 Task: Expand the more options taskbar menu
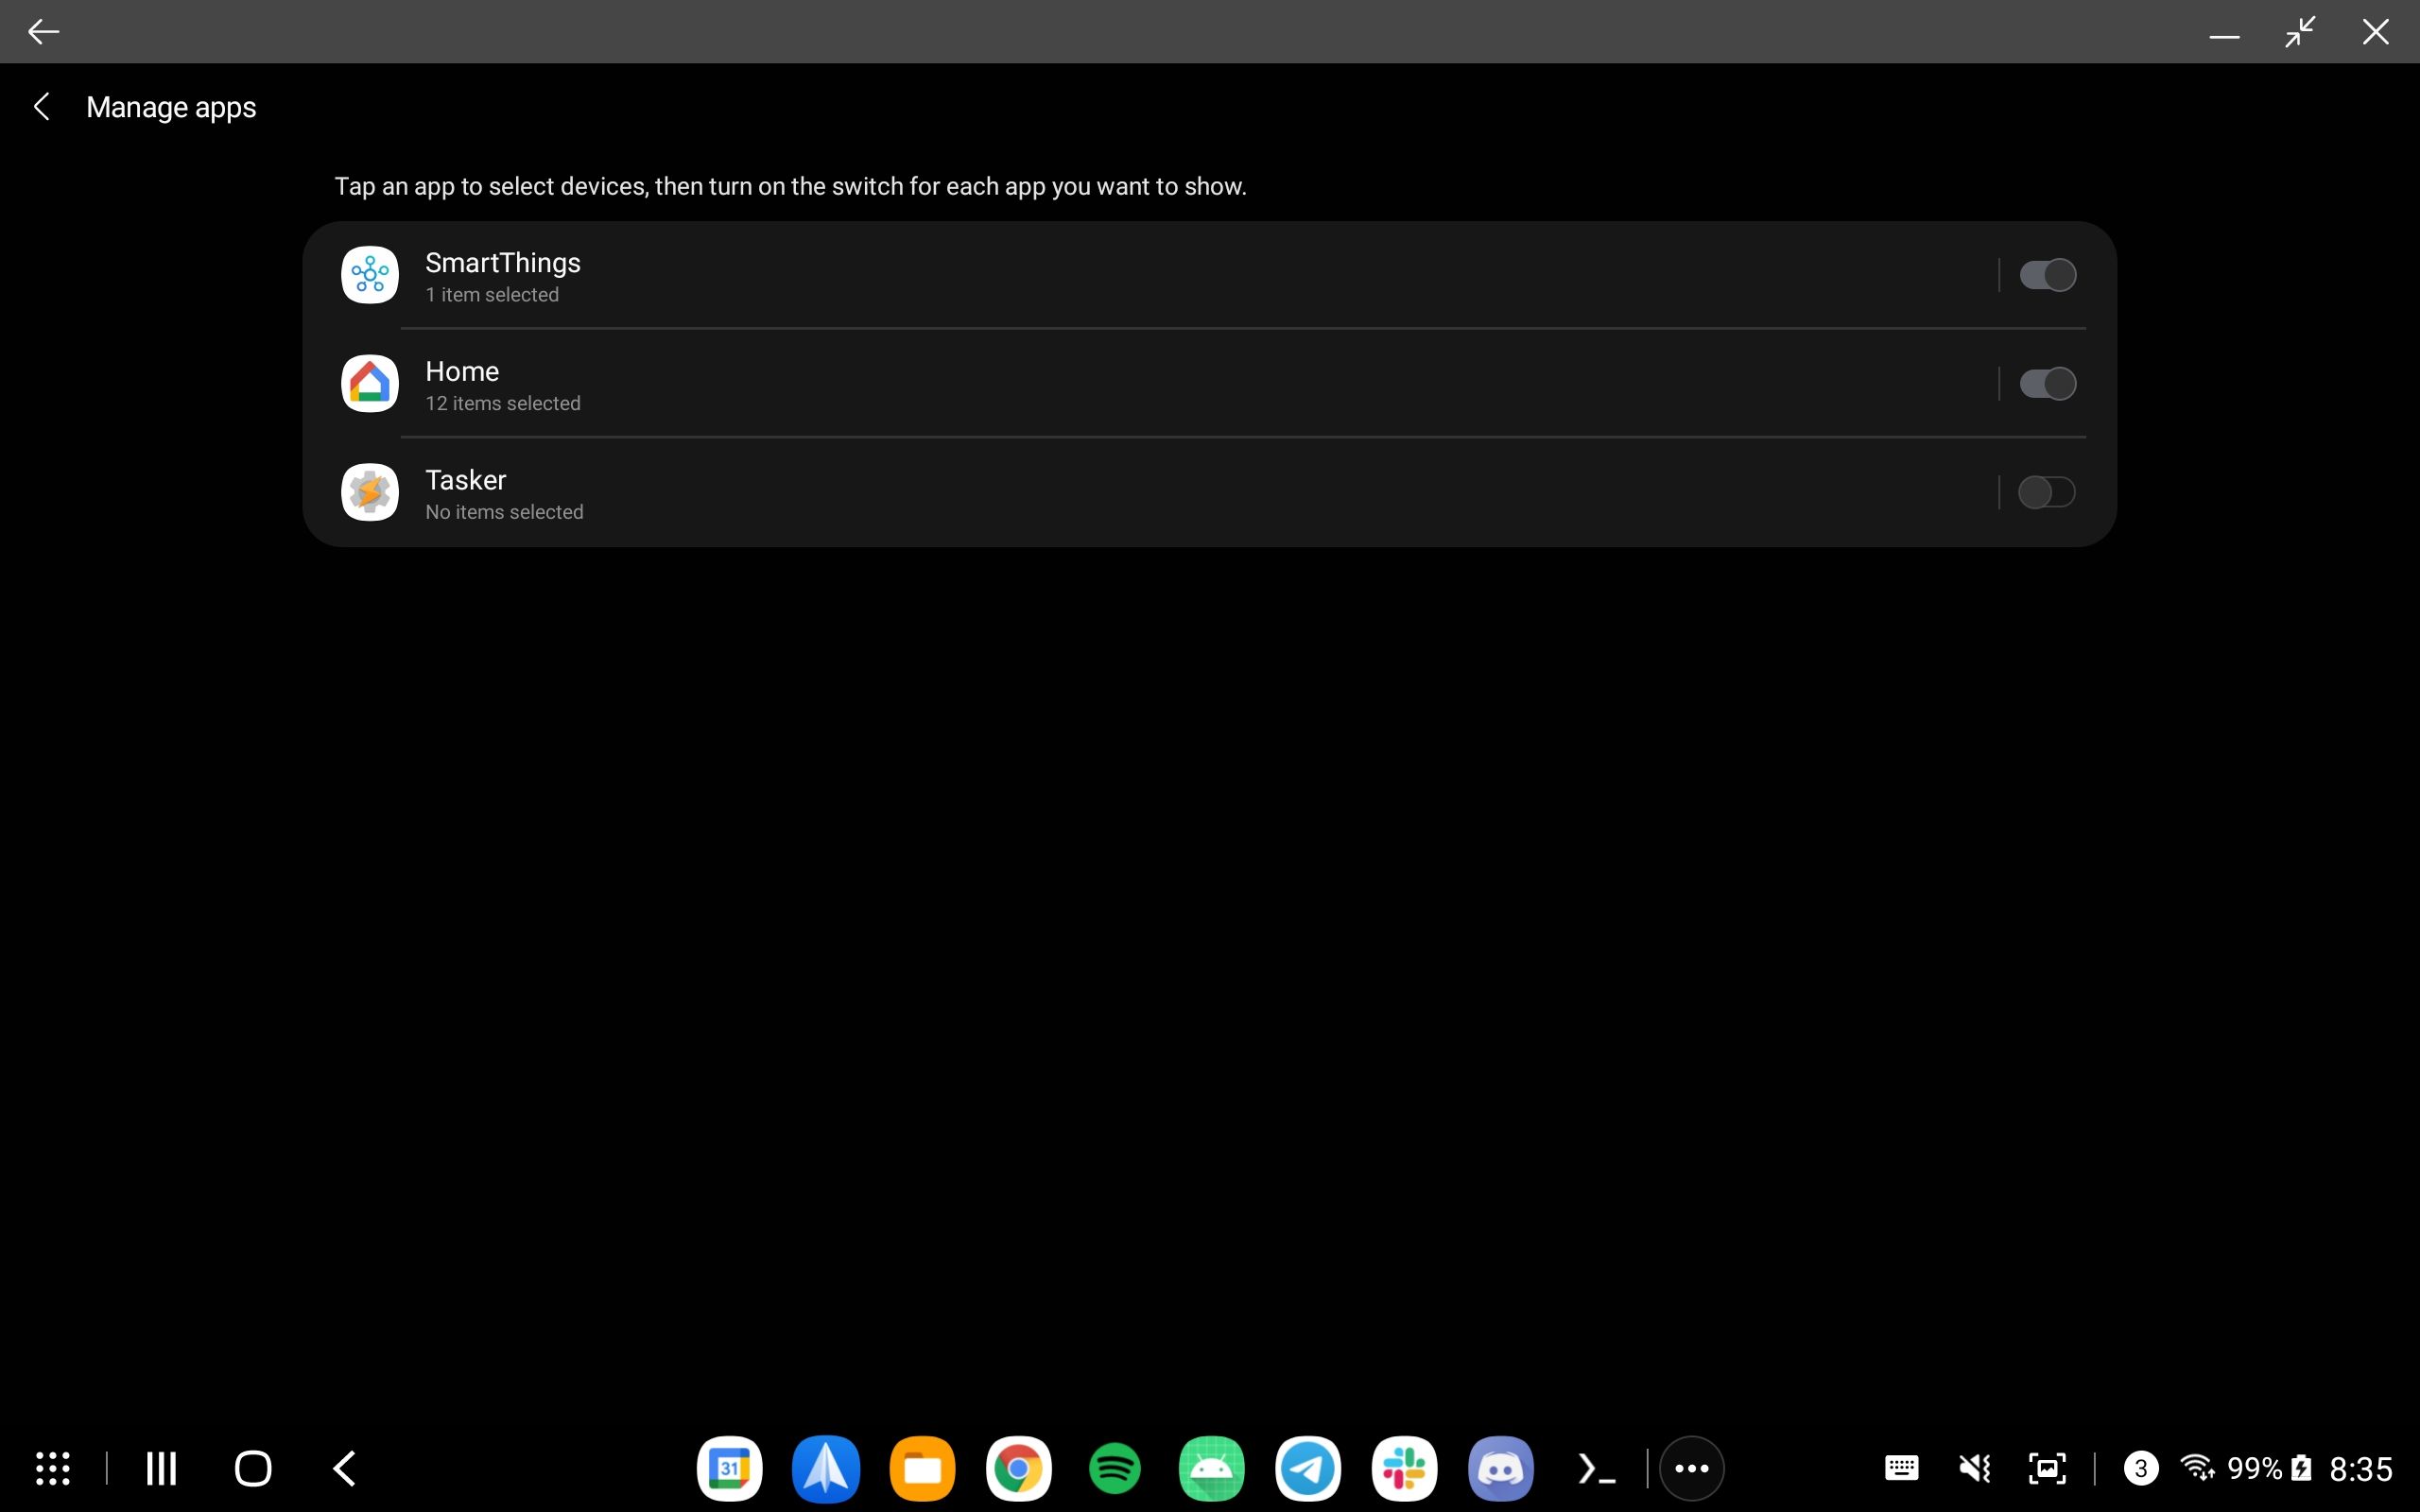pyautogui.click(x=1690, y=1468)
